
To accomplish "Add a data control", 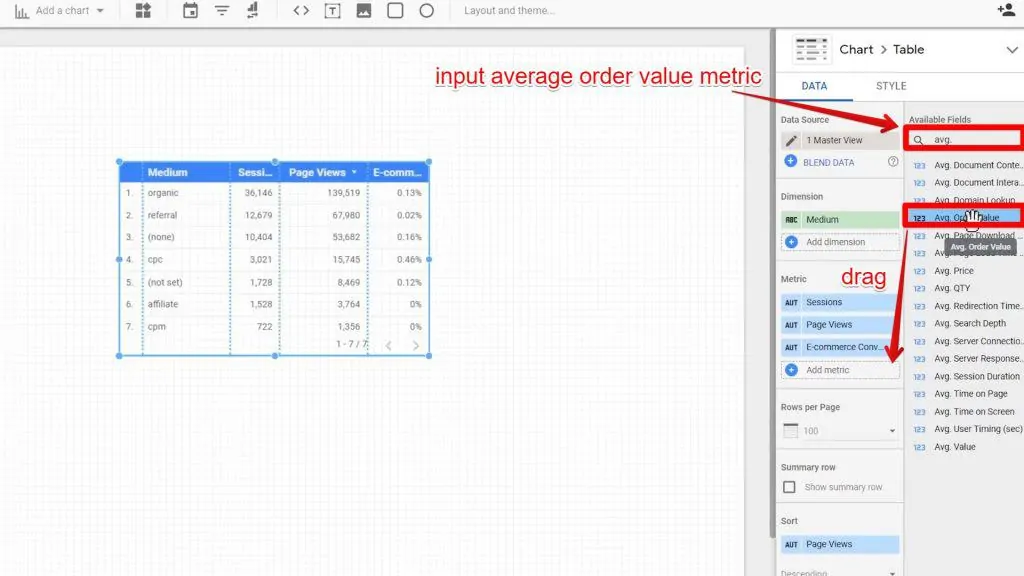I will pyautogui.click(x=252, y=12).
